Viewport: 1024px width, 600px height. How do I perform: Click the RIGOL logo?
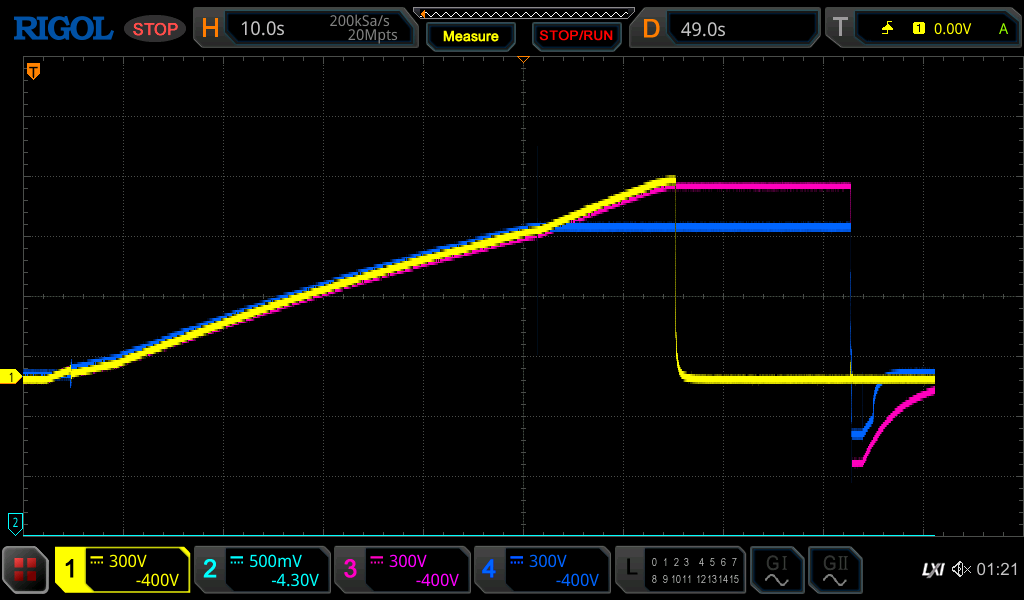(62, 29)
